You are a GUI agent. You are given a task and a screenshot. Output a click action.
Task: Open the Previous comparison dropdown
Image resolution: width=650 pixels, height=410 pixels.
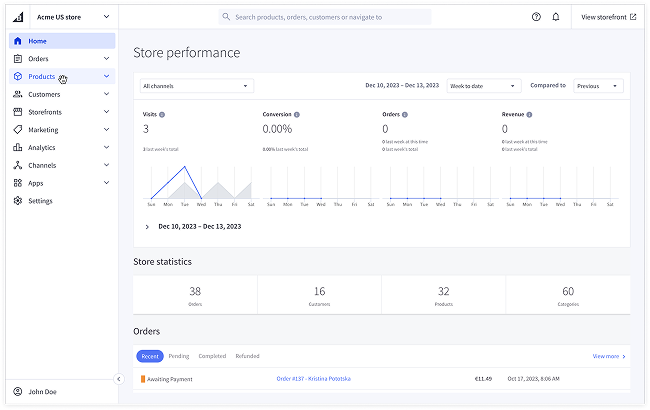coord(598,86)
